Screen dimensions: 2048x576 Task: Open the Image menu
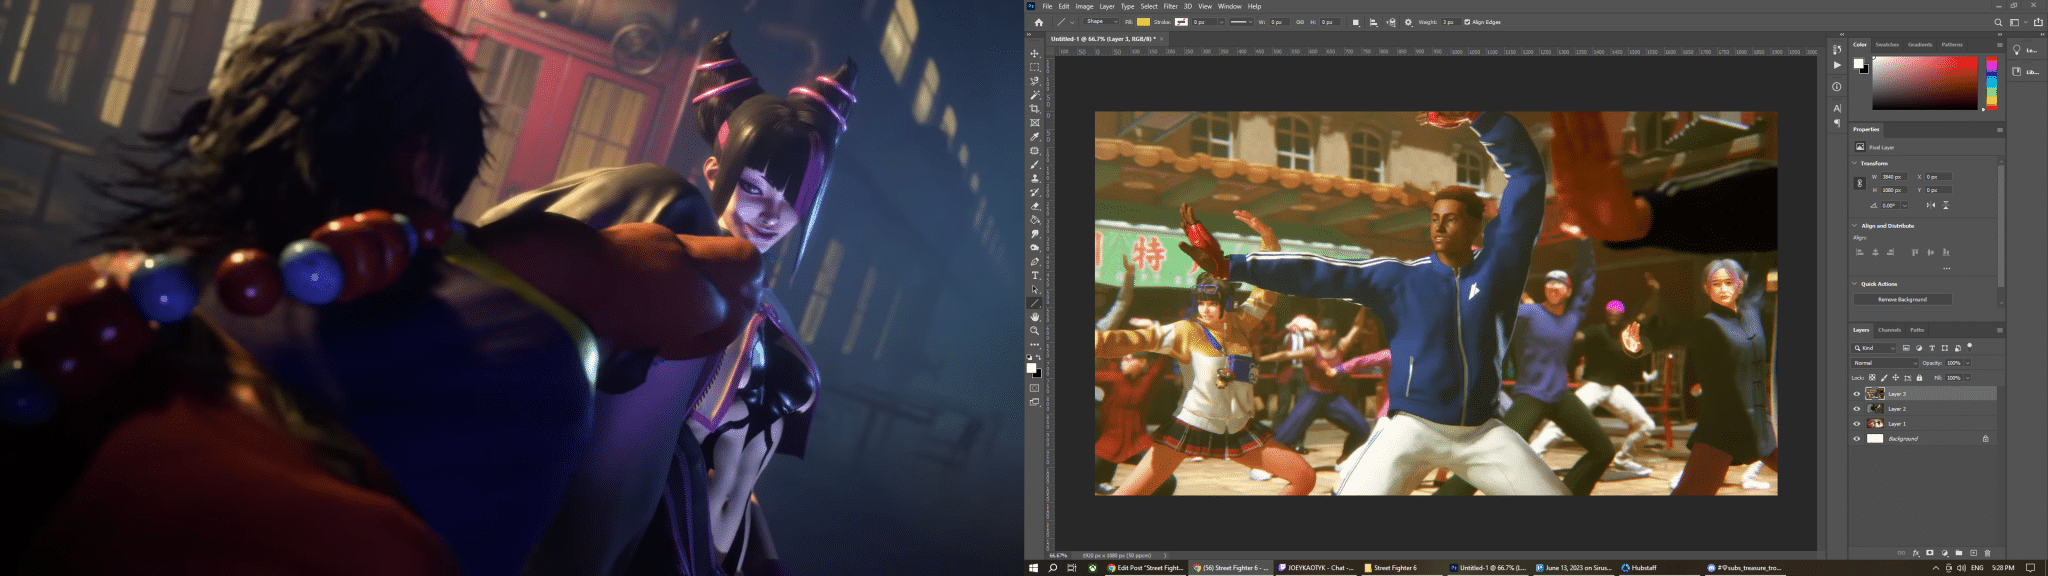click(x=1084, y=6)
